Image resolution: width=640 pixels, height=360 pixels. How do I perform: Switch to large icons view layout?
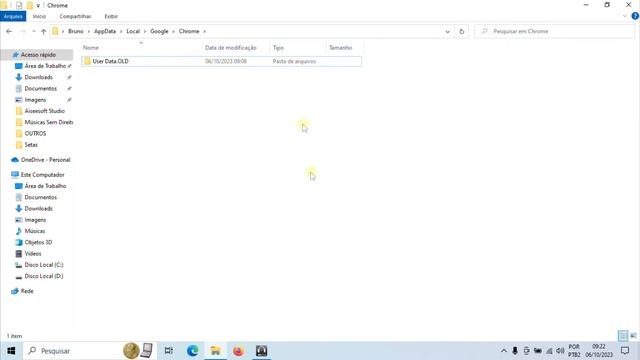click(633, 336)
